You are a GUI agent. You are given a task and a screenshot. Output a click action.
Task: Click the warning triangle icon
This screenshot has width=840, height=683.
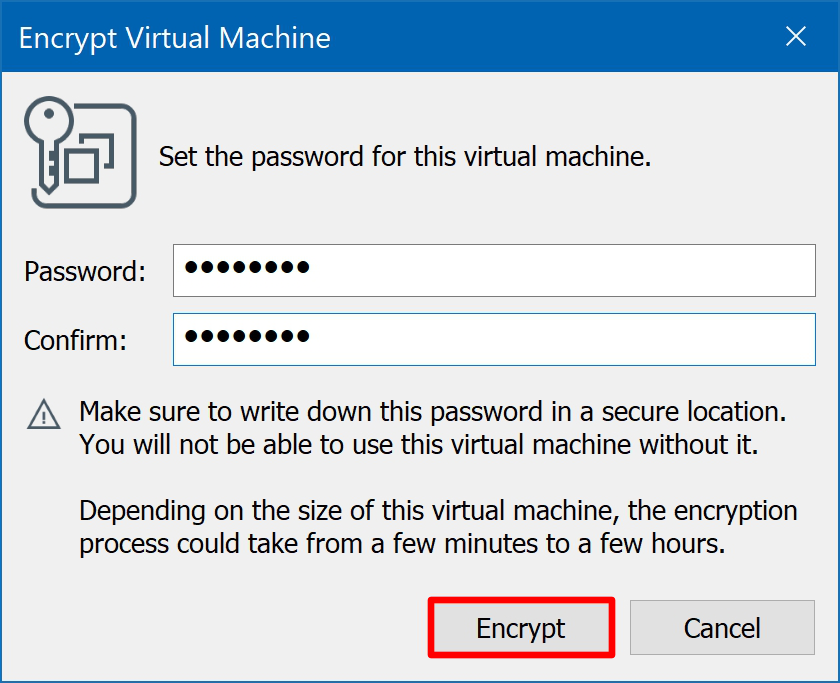[x=43, y=413]
